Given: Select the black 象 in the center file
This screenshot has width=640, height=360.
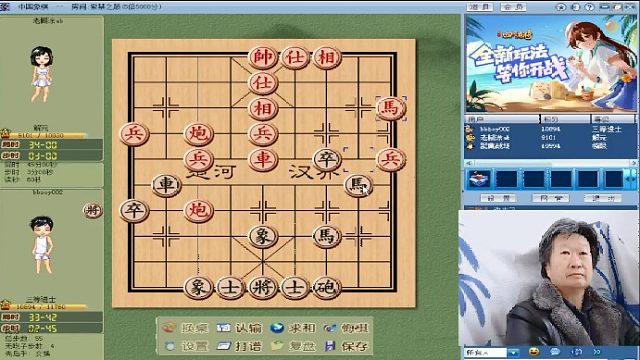Looking at the screenshot, I should 262,236.
